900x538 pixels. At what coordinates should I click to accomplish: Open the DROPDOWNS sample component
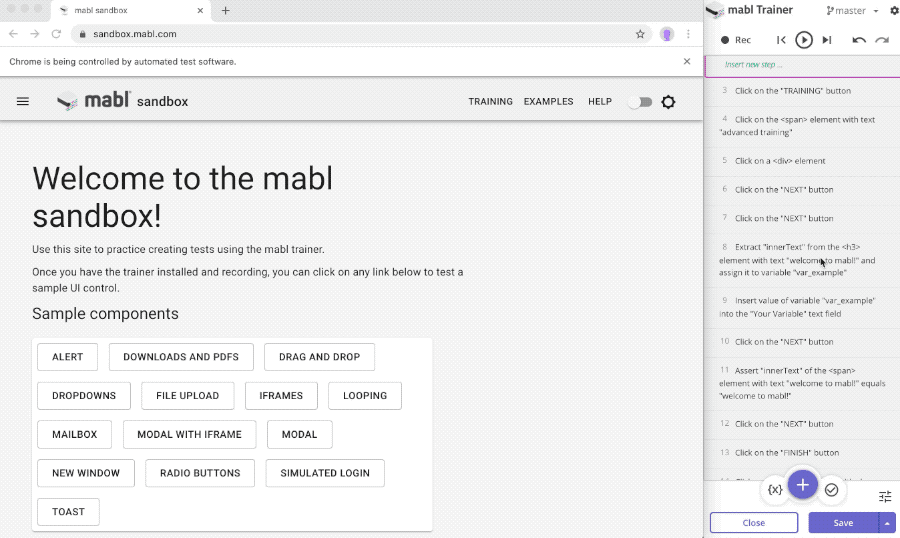84,396
